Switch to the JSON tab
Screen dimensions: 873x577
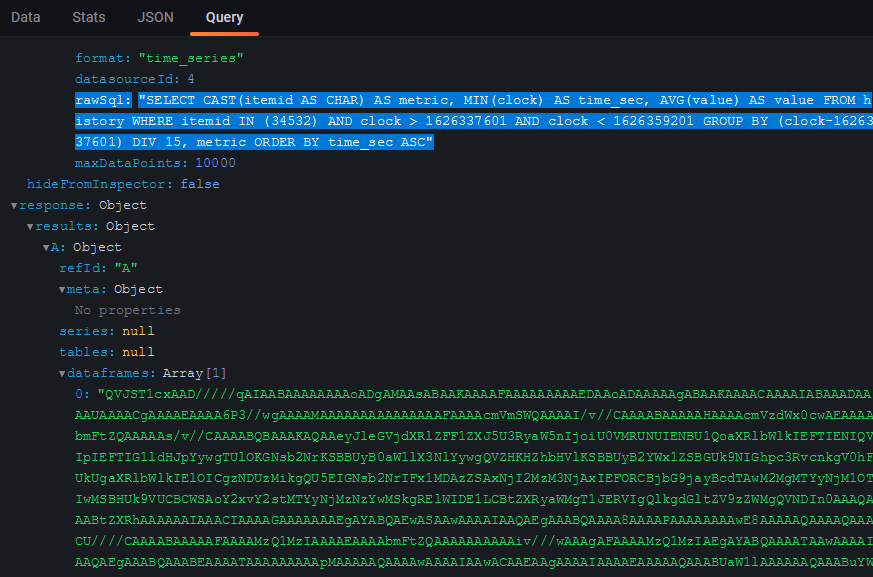[155, 16]
